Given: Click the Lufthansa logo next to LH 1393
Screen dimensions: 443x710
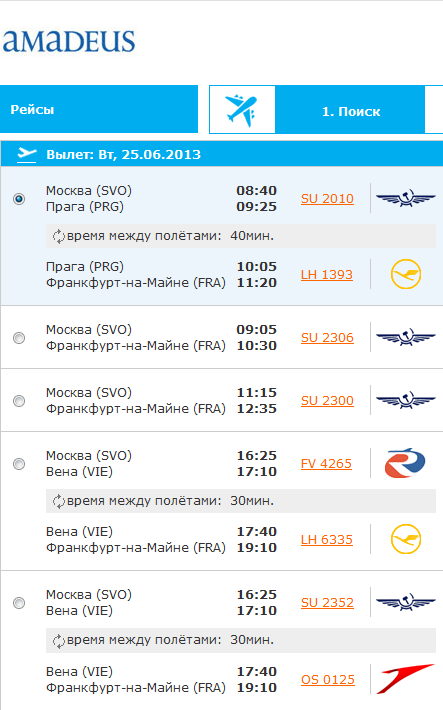Looking at the screenshot, I should pyautogui.click(x=406, y=274).
